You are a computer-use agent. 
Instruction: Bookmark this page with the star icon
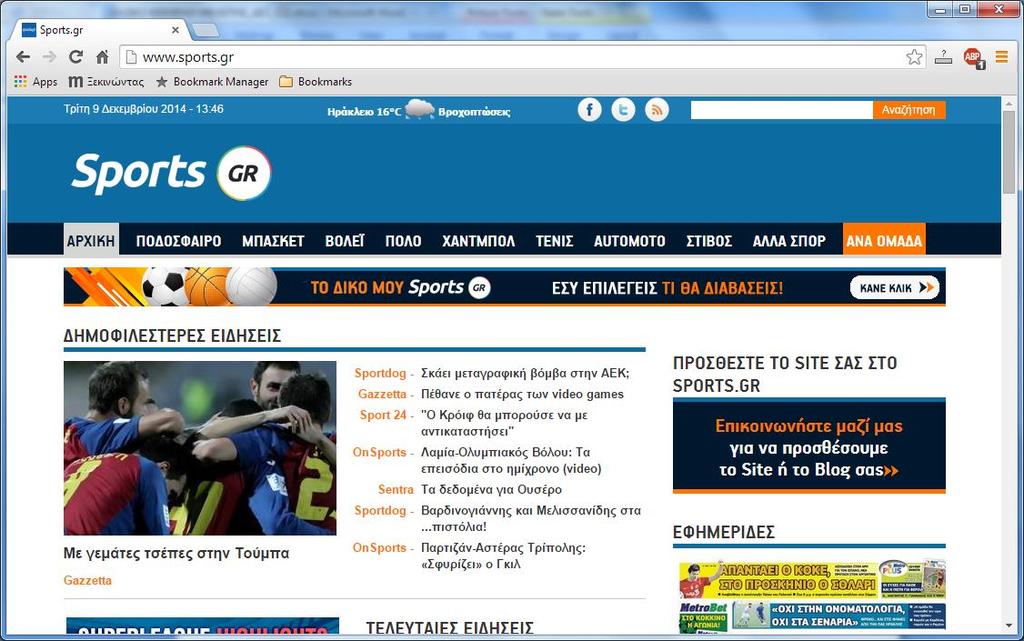point(914,57)
